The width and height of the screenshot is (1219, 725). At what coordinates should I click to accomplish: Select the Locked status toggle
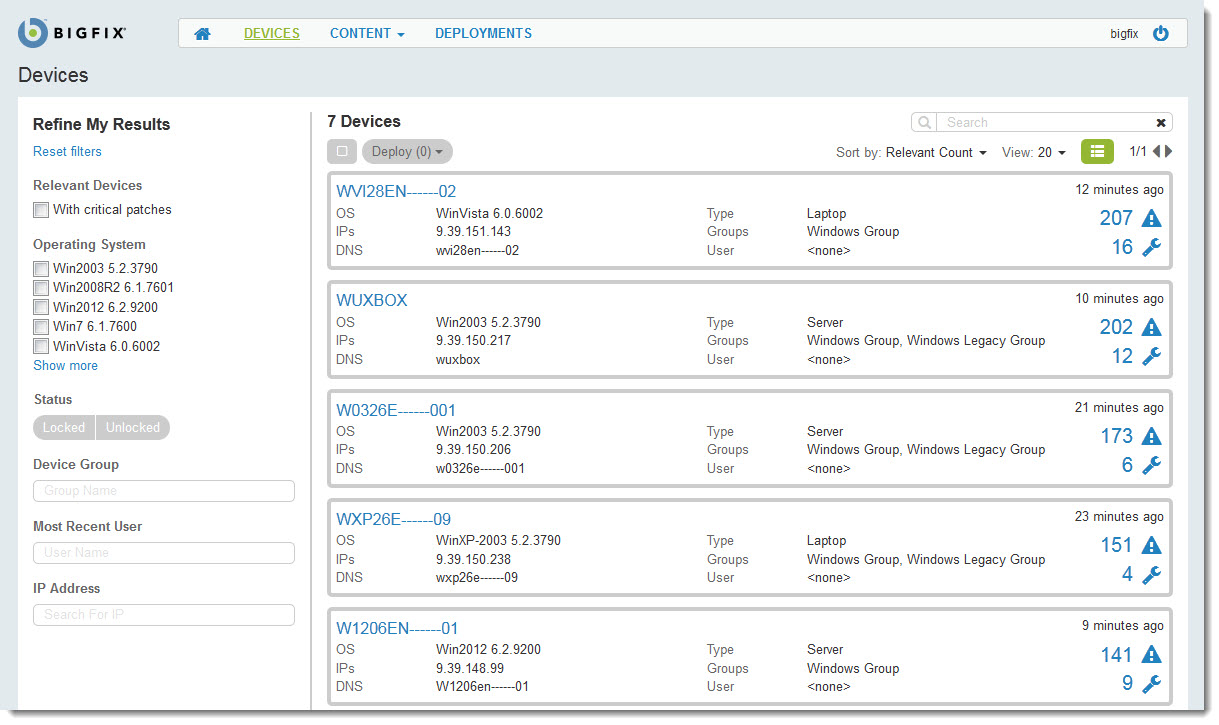coord(64,428)
